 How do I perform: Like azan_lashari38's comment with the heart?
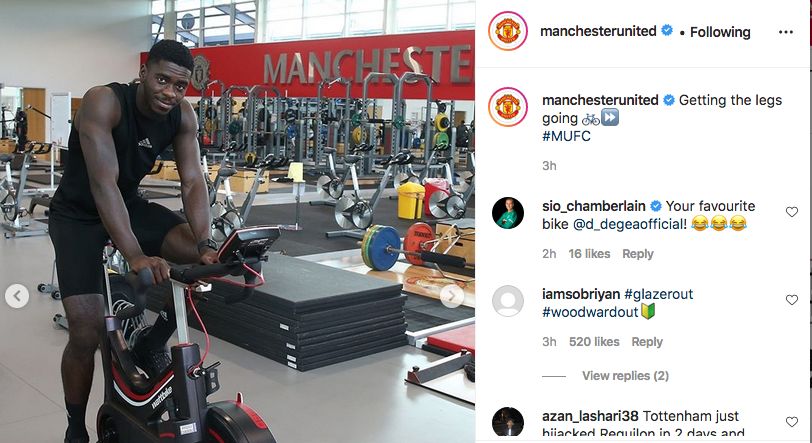(x=792, y=422)
